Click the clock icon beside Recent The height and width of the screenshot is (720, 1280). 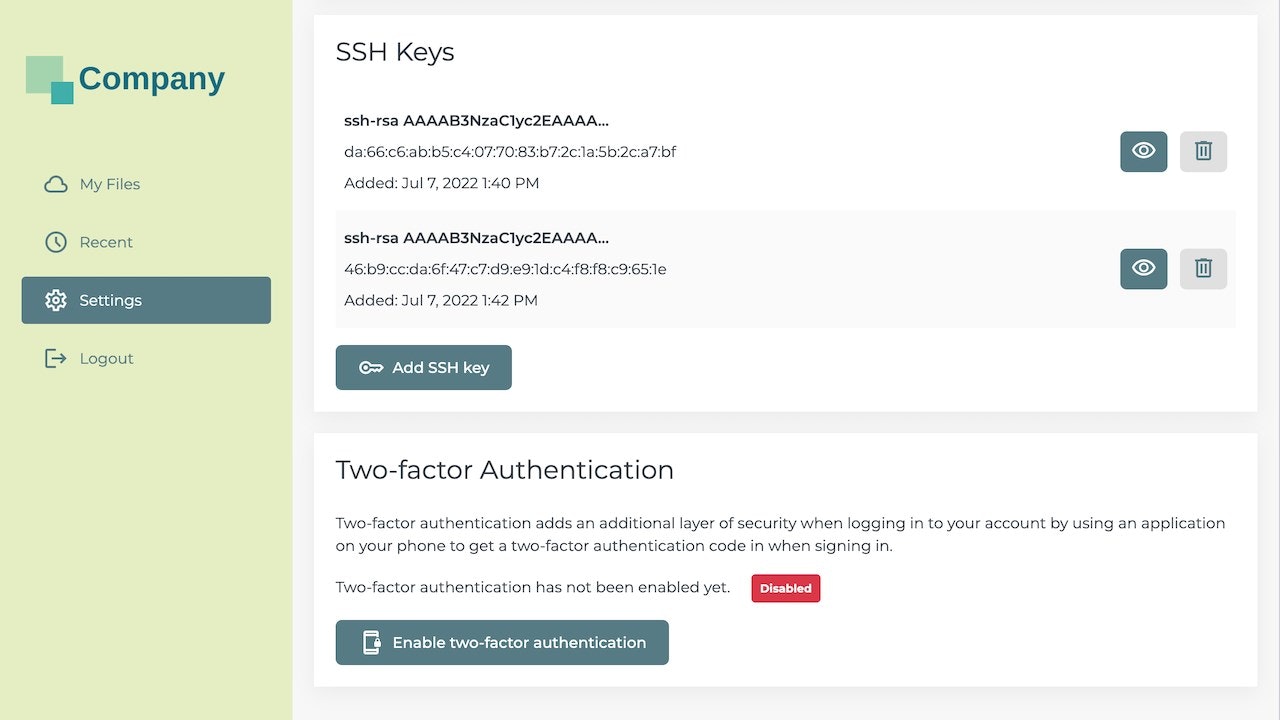pos(56,242)
